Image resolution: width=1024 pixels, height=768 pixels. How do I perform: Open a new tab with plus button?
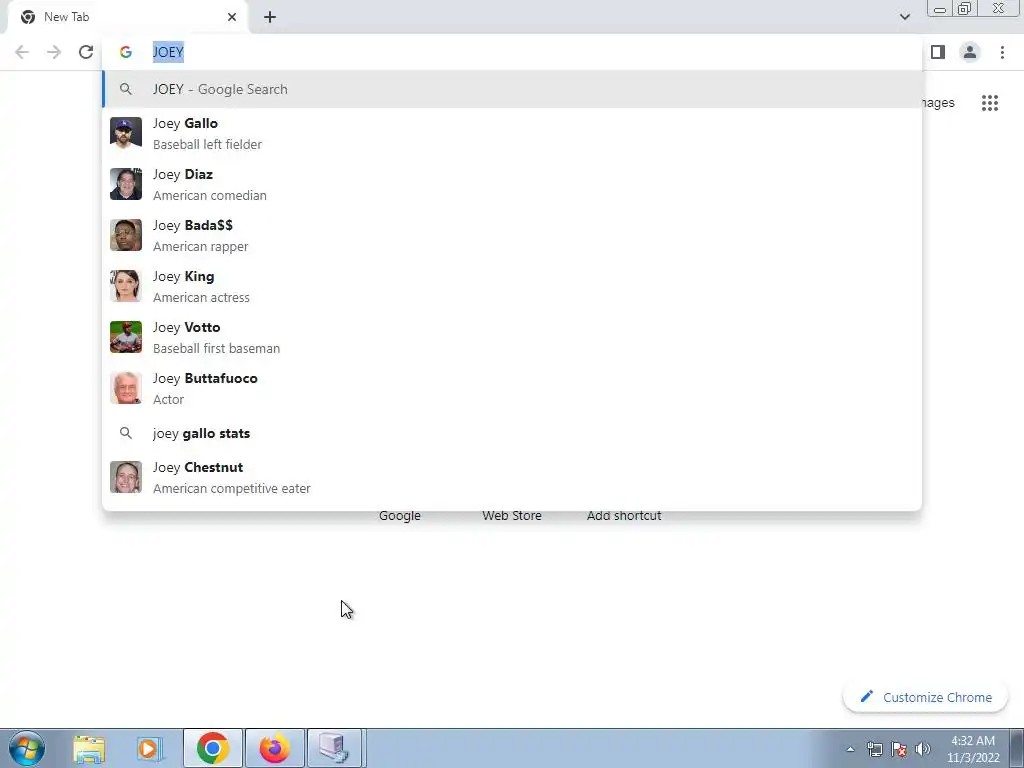(270, 17)
